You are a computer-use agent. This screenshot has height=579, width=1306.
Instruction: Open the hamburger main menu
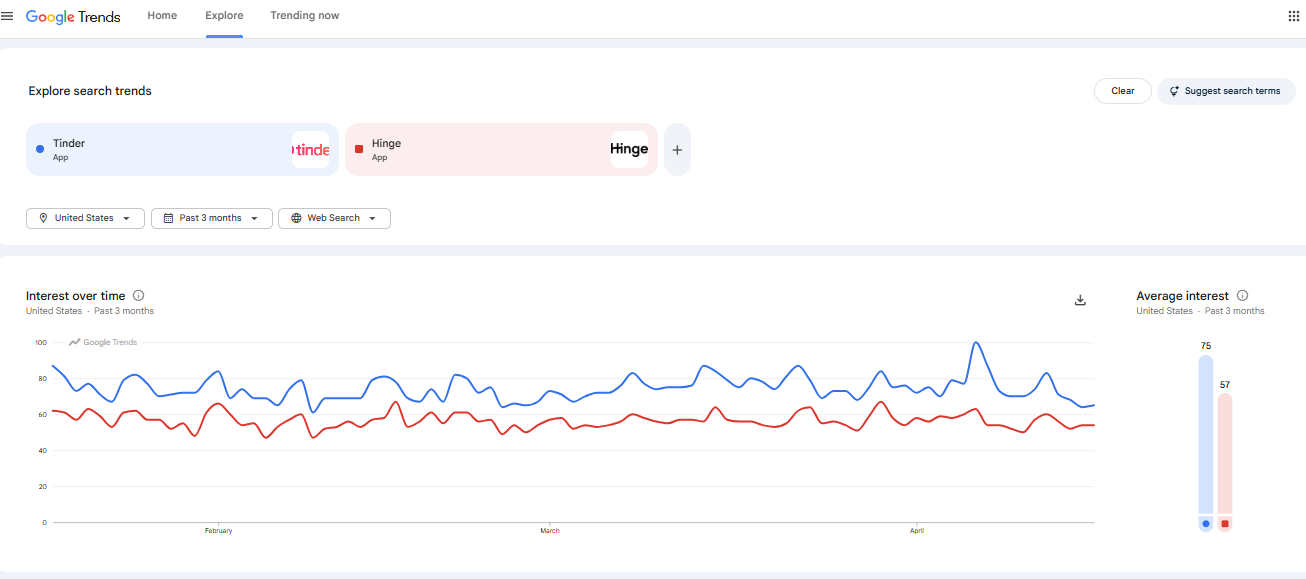click(x=8, y=16)
